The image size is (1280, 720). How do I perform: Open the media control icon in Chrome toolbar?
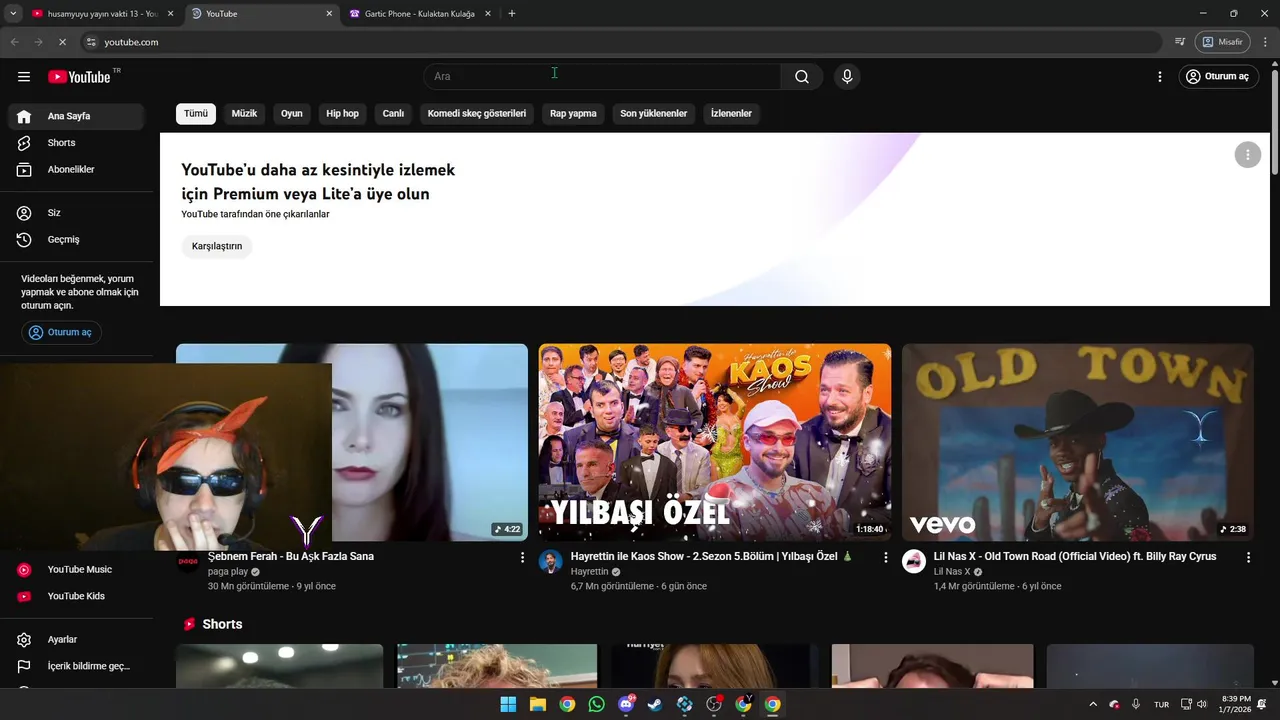(1180, 42)
